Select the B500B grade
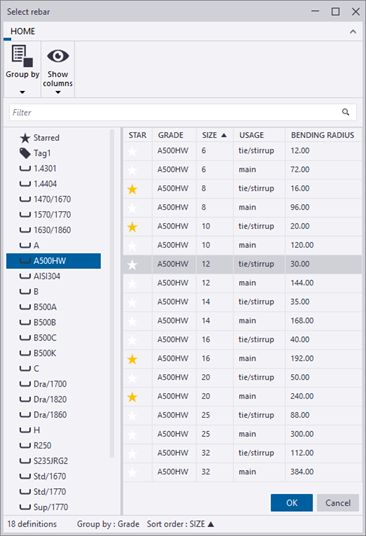366x536 pixels. pos(38,322)
